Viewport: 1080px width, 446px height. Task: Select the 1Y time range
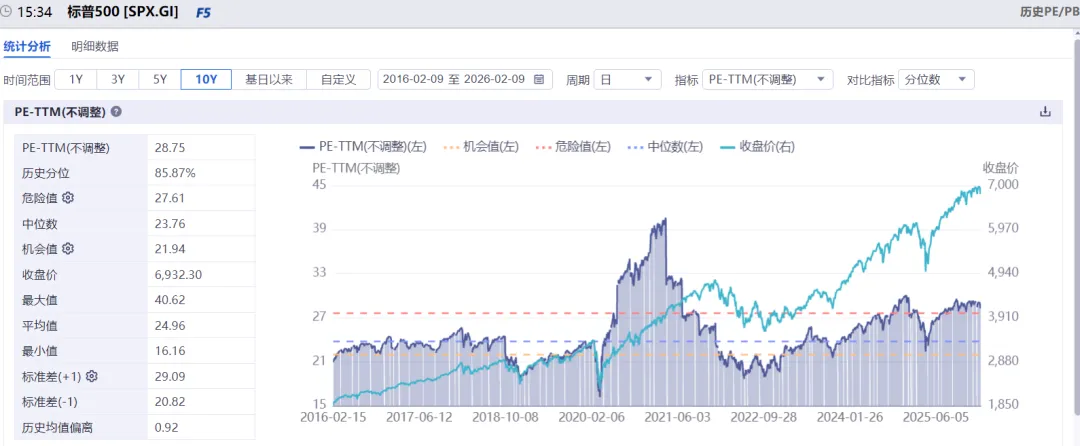tap(76, 79)
